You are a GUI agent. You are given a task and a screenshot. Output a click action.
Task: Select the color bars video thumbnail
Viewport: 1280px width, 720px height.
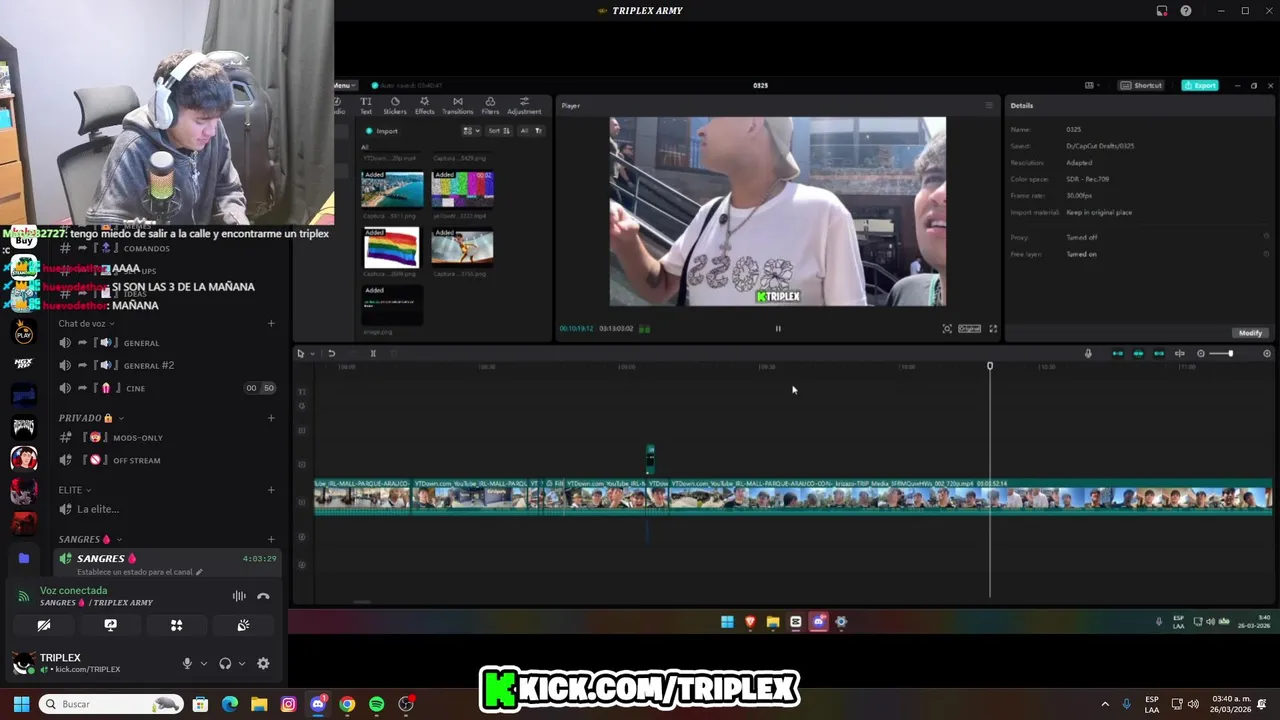(462, 189)
